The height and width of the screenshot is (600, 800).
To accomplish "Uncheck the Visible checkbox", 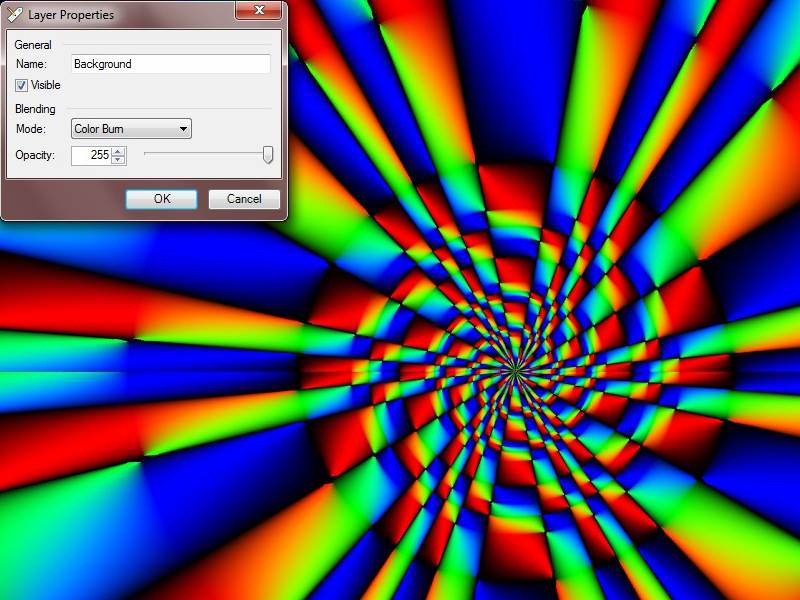I will (x=21, y=85).
